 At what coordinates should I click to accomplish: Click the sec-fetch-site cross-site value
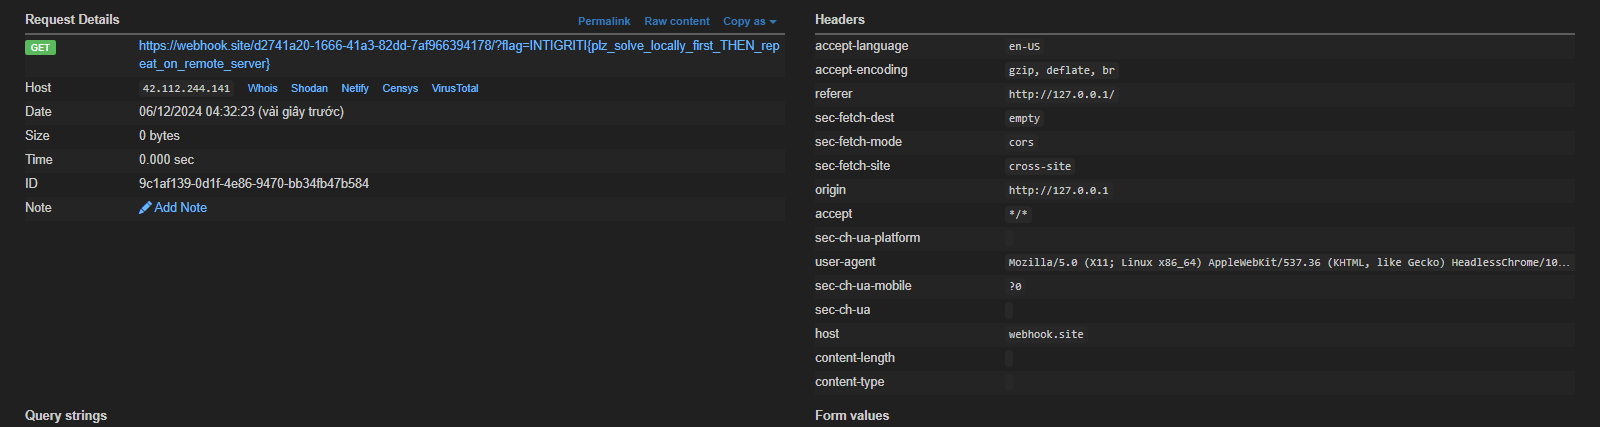1039,166
